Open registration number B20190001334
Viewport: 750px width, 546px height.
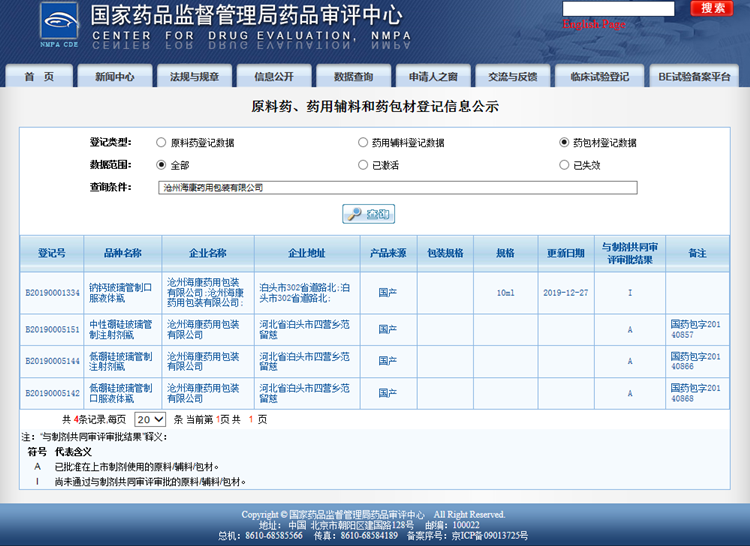click(52, 293)
